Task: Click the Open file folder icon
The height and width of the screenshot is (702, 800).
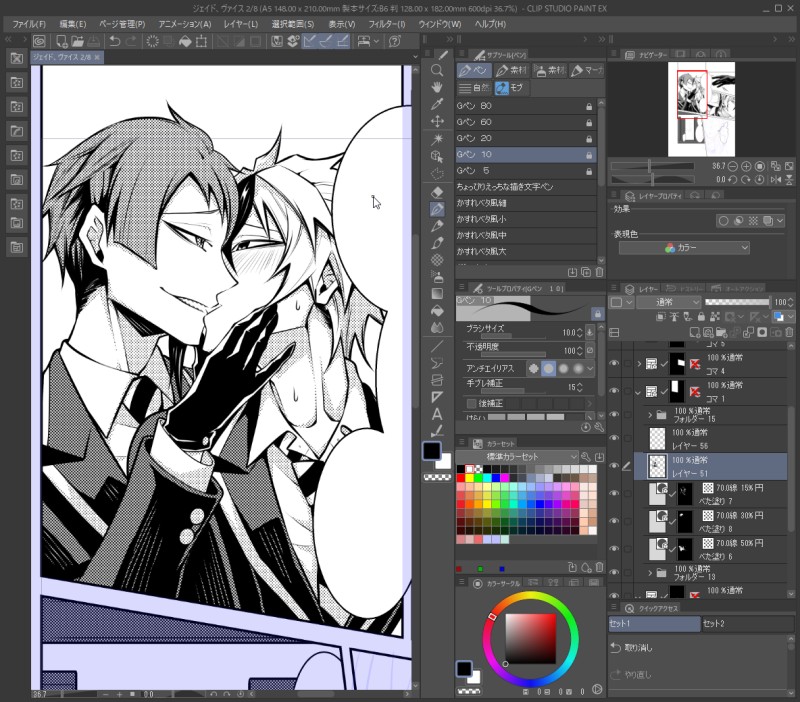Action: [78, 41]
